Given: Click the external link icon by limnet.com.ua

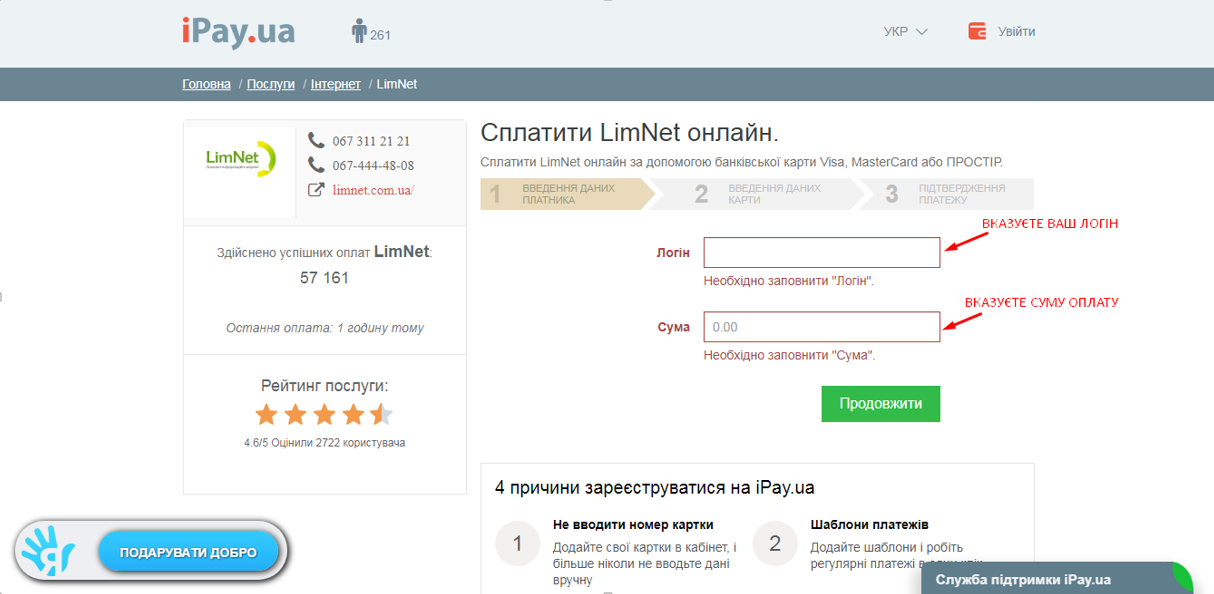Looking at the screenshot, I should [316, 190].
